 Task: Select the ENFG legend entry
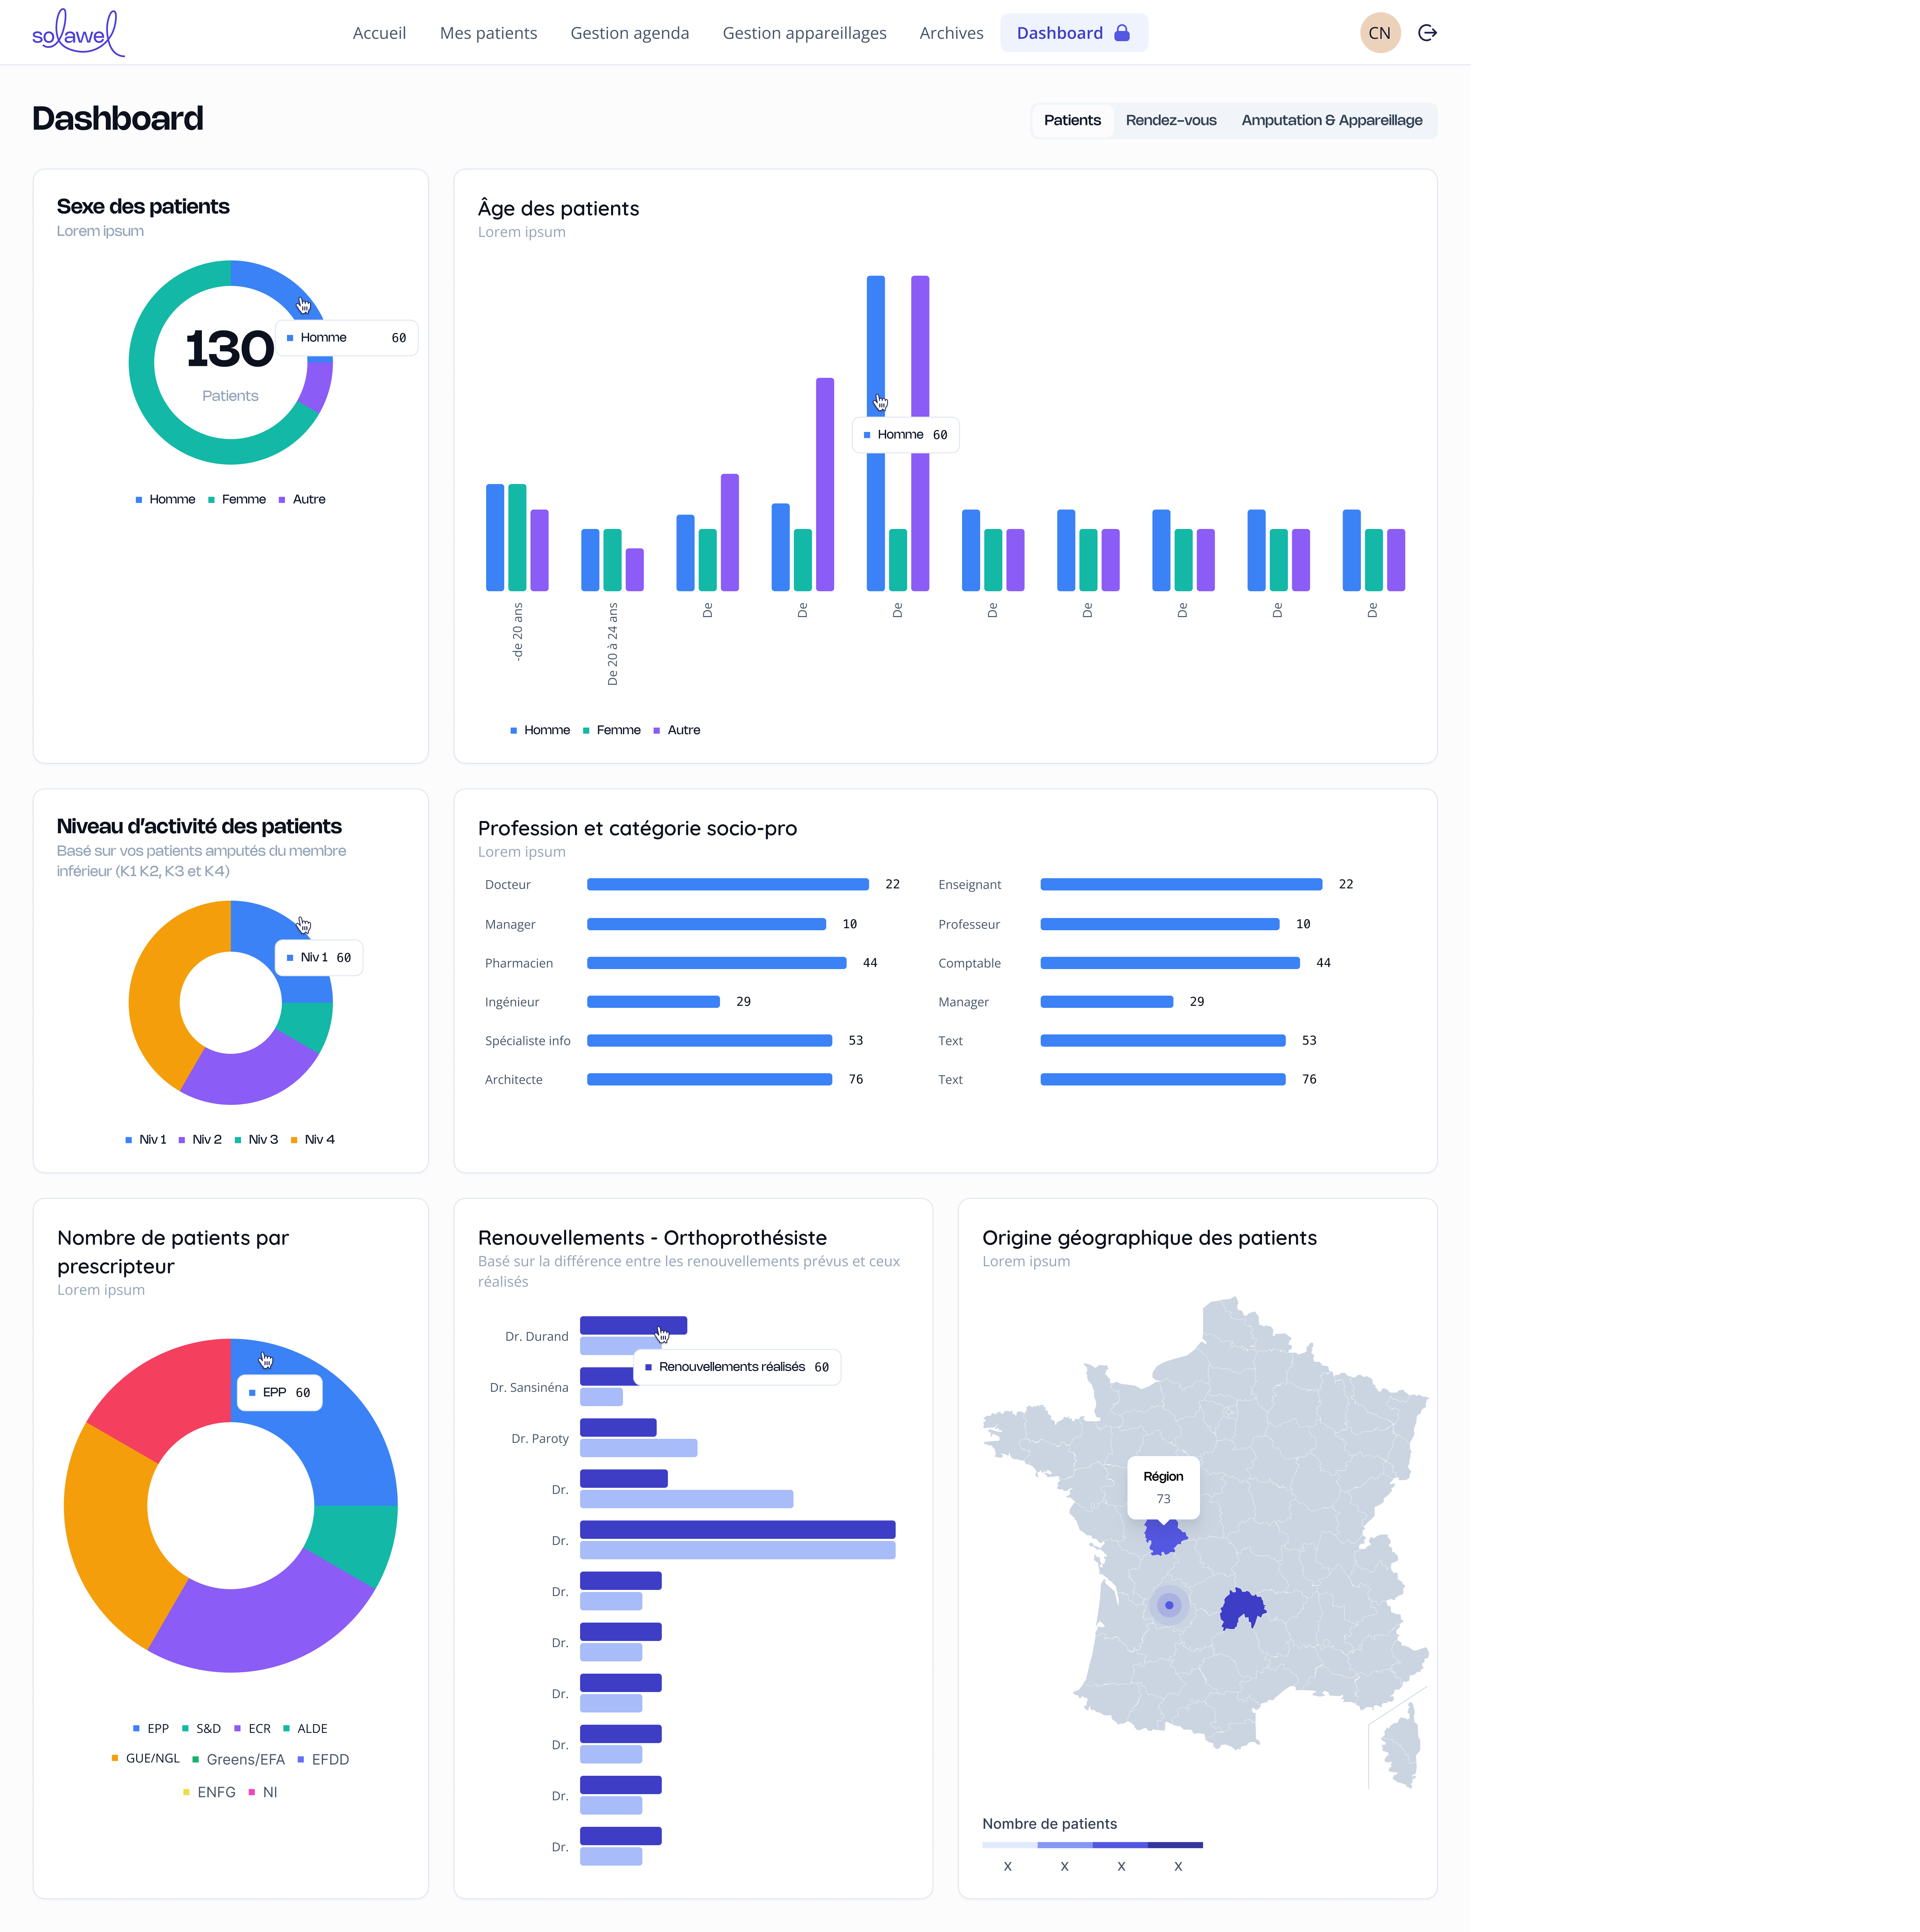[x=209, y=1792]
